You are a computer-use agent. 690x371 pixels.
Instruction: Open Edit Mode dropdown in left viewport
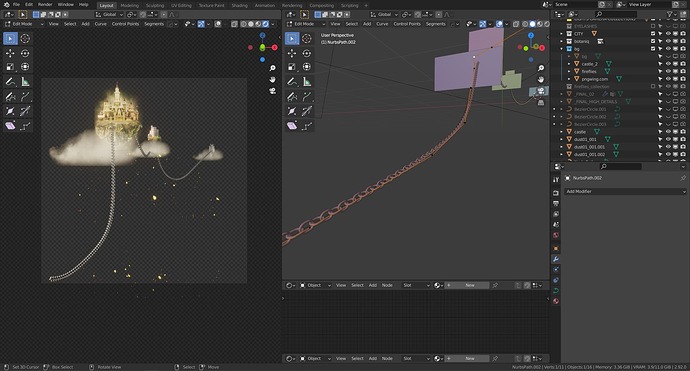pos(24,24)
